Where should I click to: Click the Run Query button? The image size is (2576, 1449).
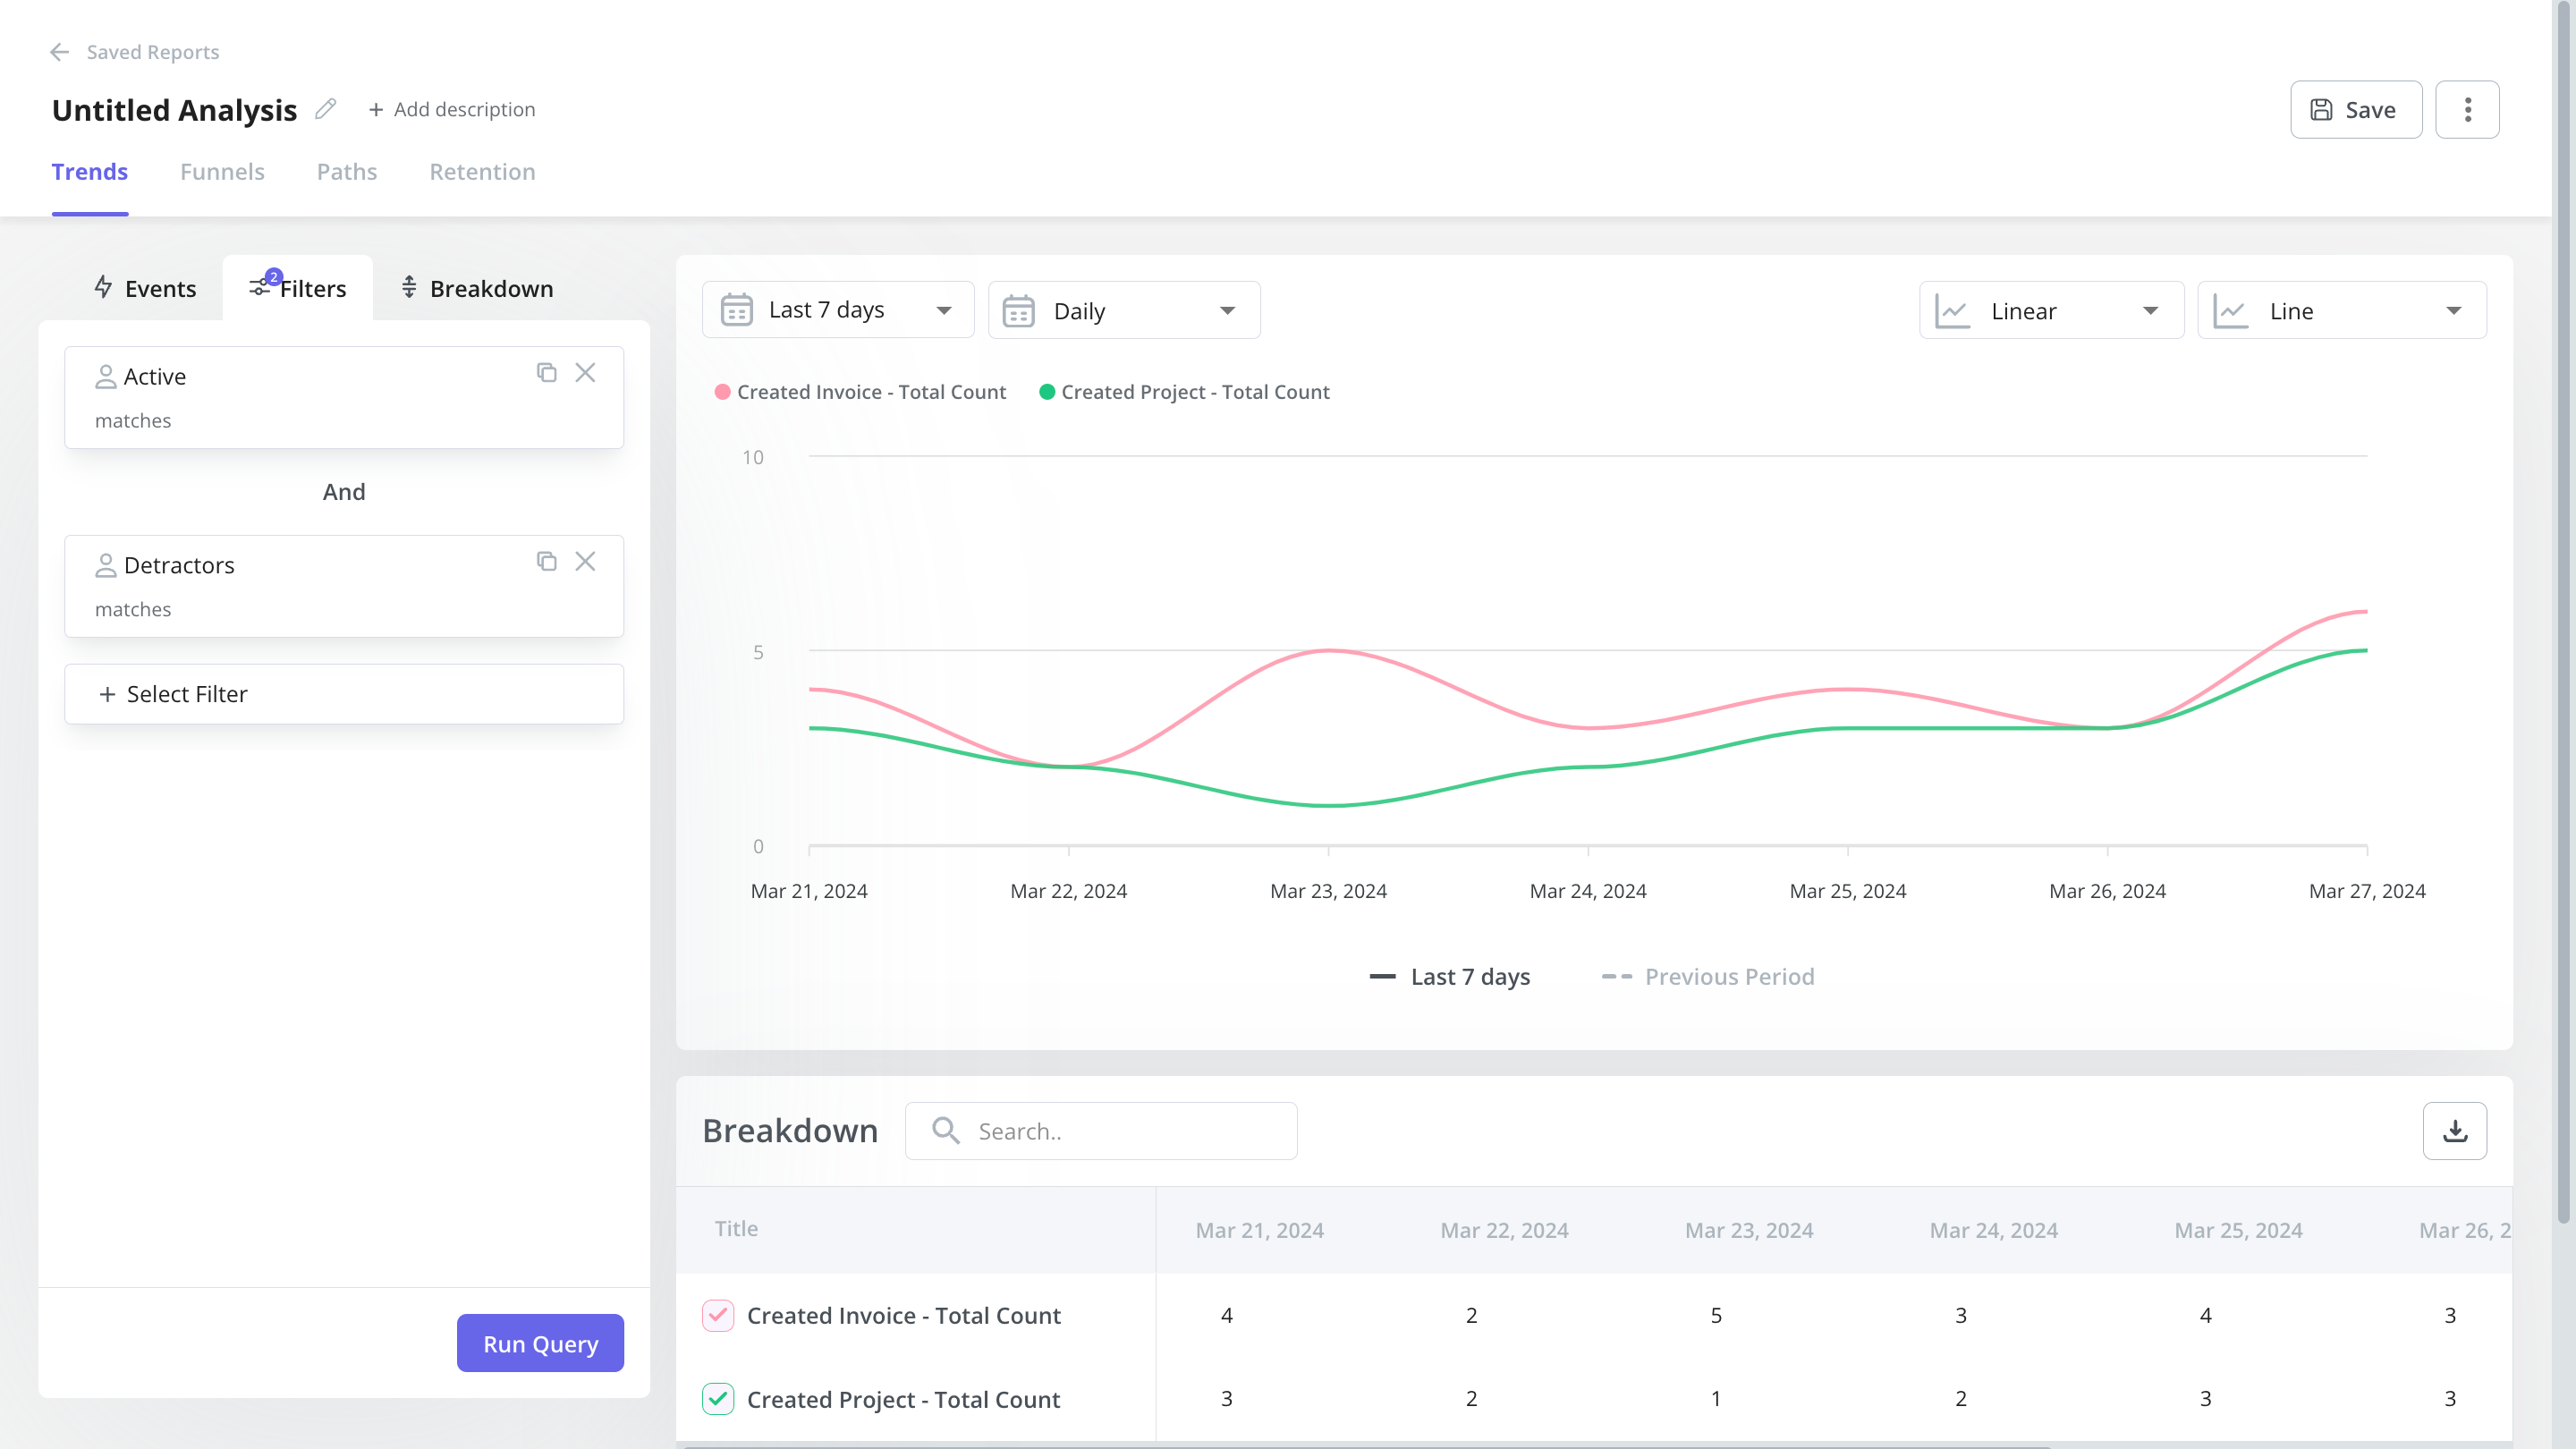coord(540,1343)
